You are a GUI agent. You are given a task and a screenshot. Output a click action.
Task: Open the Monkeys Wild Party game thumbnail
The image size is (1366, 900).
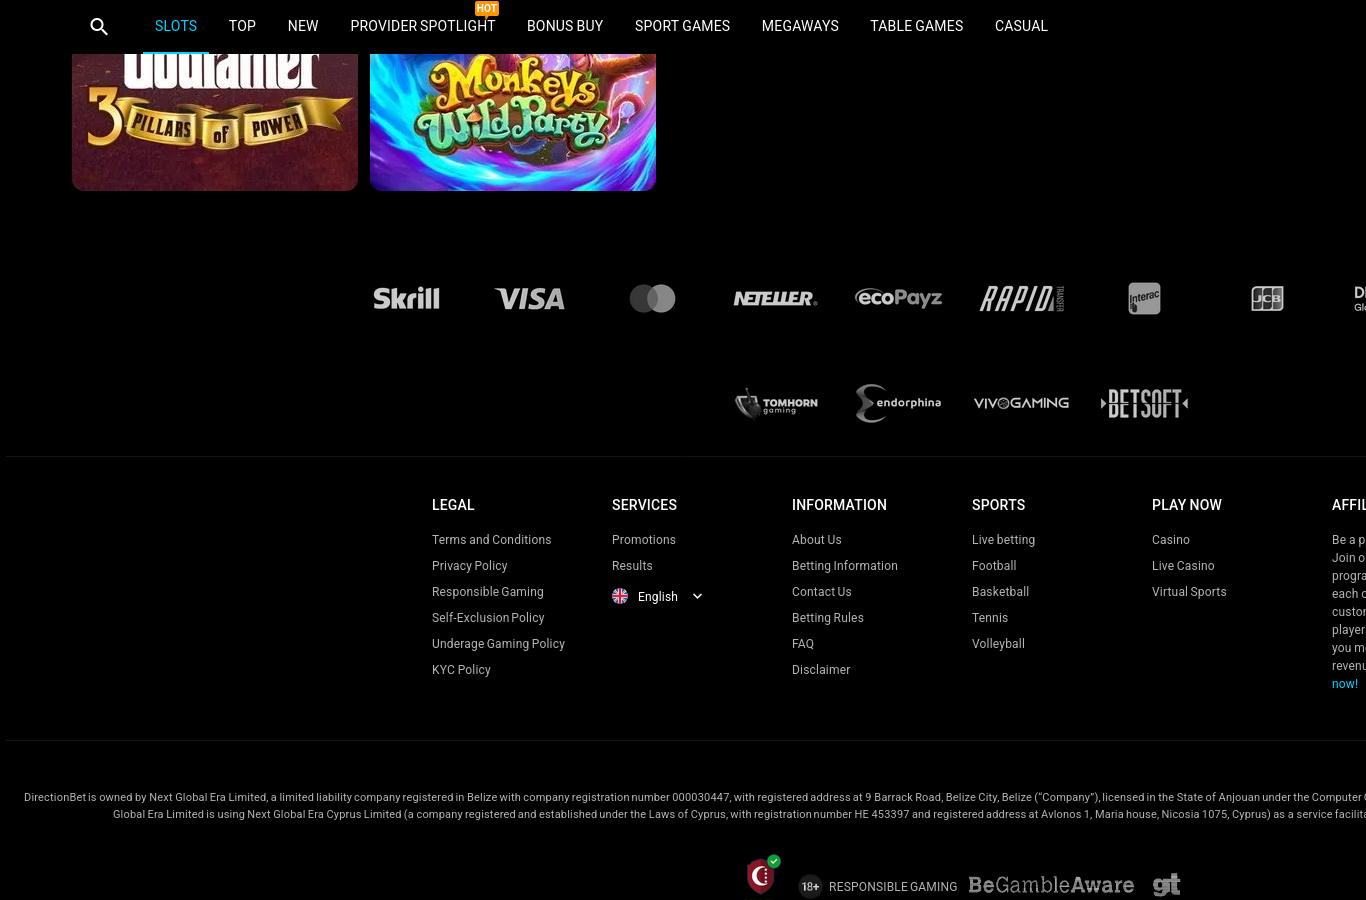513,122
